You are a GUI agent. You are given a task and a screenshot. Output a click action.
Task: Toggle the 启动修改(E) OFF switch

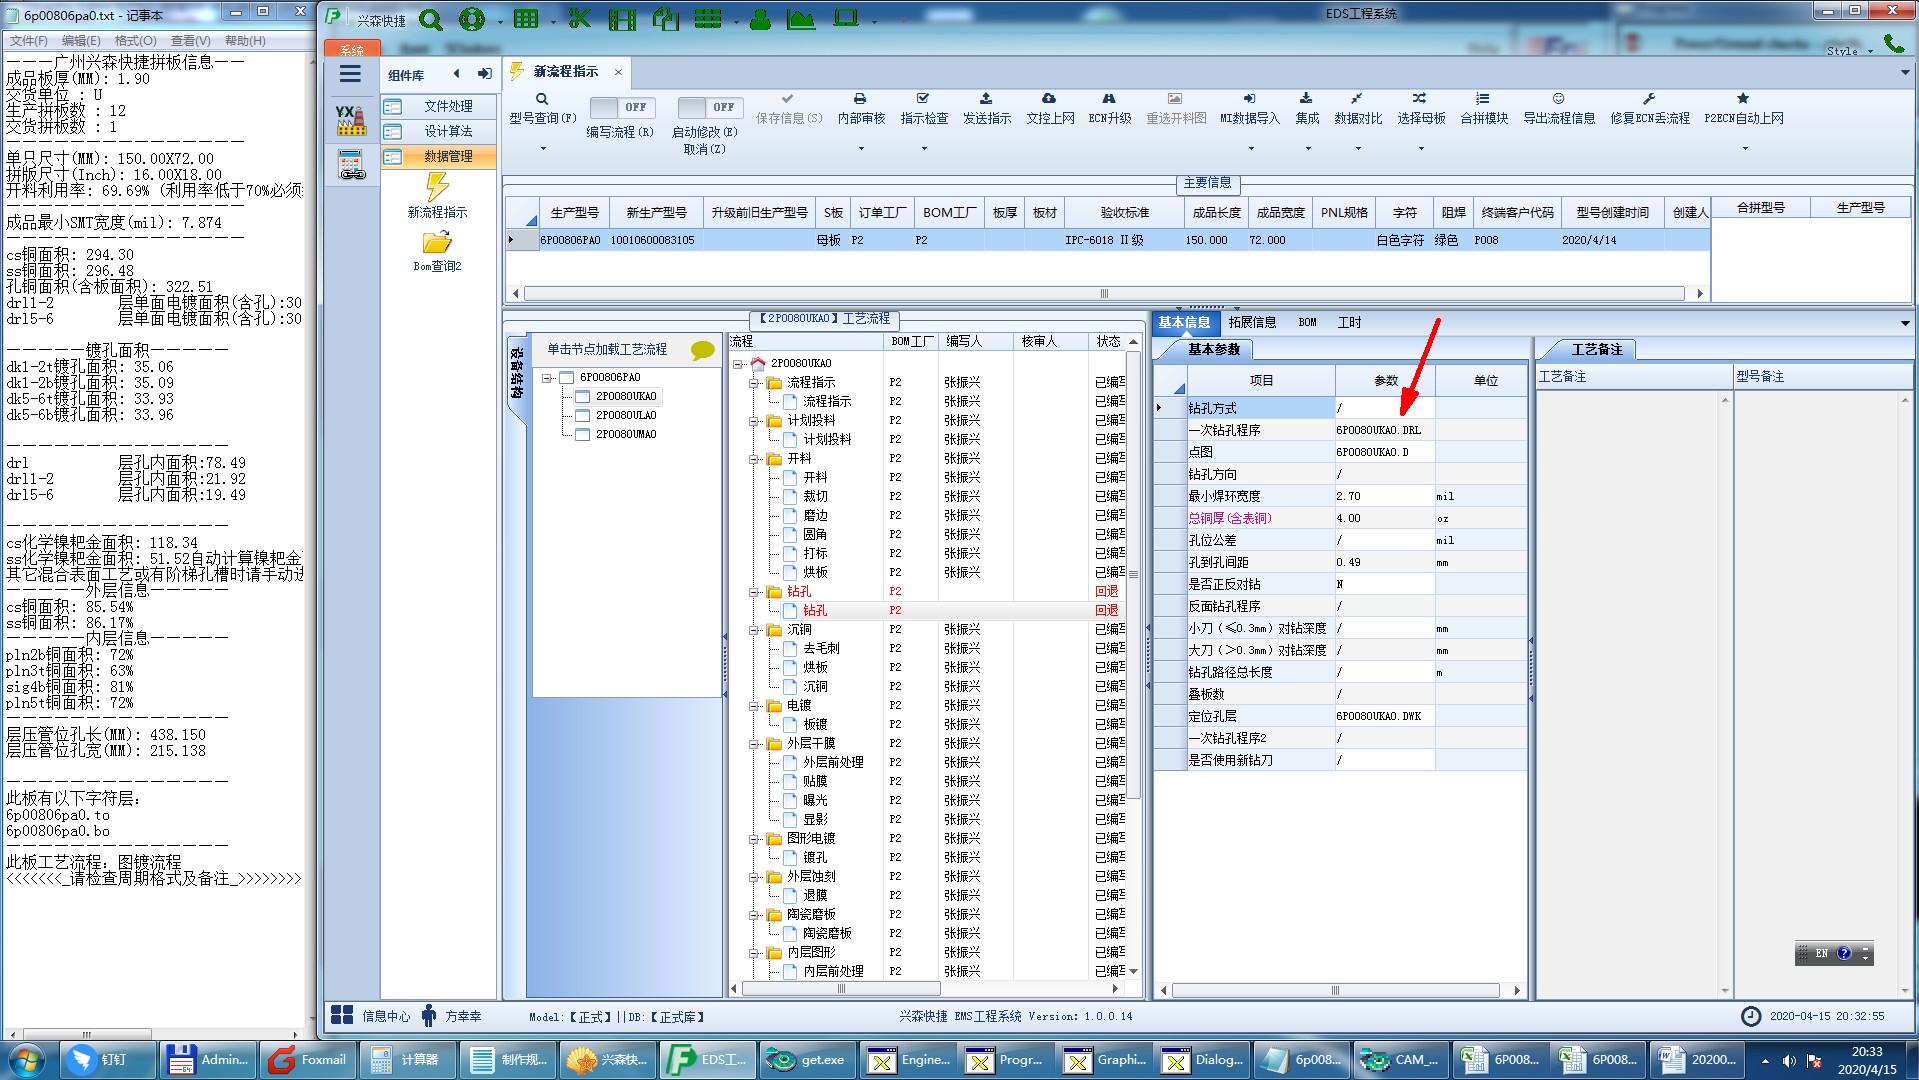point(708,107)
